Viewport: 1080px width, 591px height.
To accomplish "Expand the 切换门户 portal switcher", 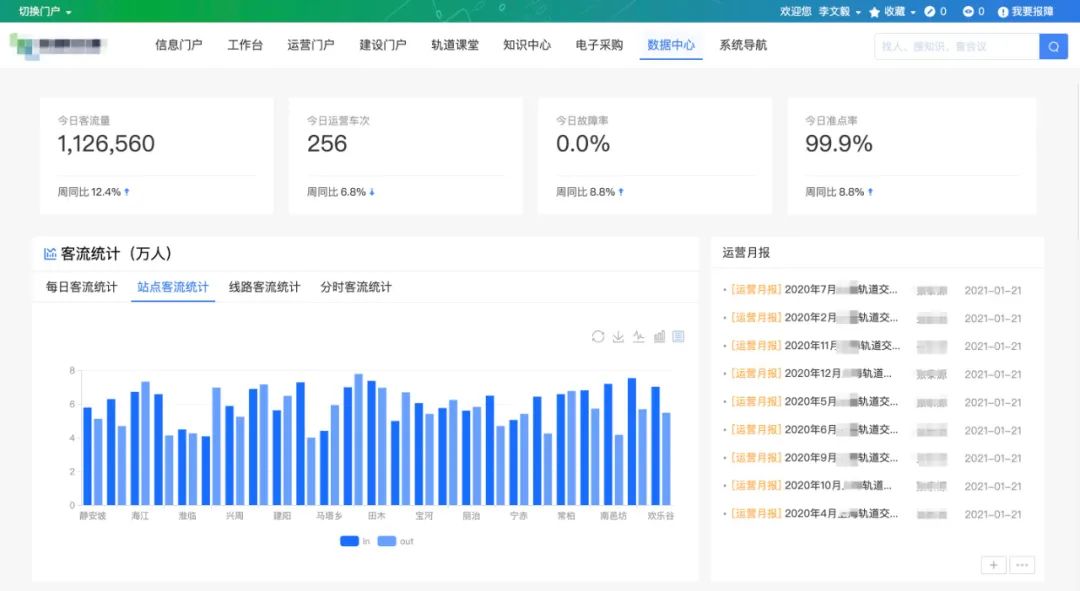I will (45, 12).
